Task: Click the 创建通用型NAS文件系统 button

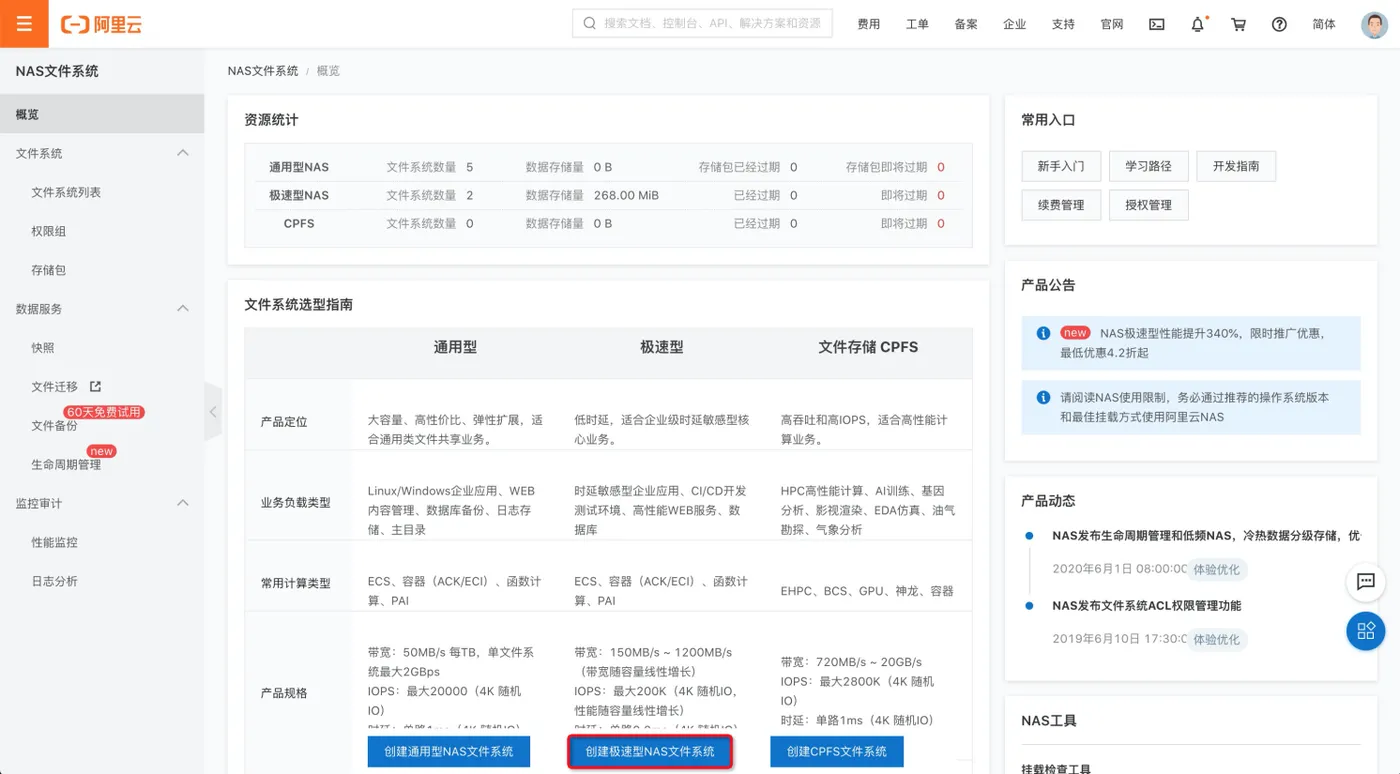Action: point(449,752)
